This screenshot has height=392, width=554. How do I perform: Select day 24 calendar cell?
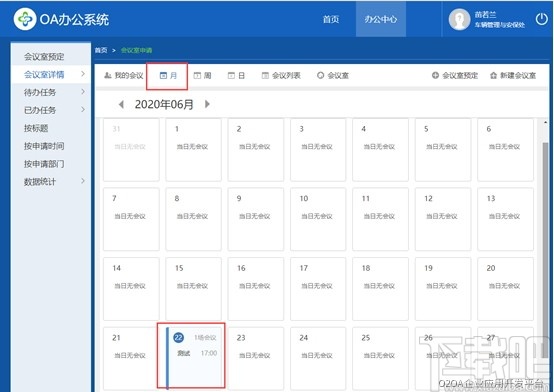(318, 358)
